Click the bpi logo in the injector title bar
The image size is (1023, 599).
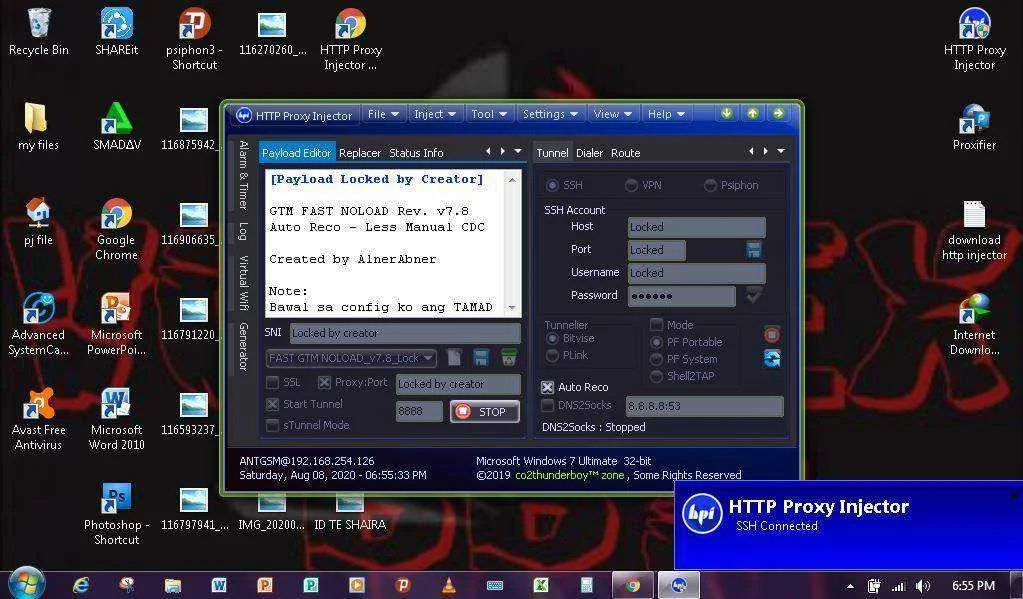[x=244, y=115]
